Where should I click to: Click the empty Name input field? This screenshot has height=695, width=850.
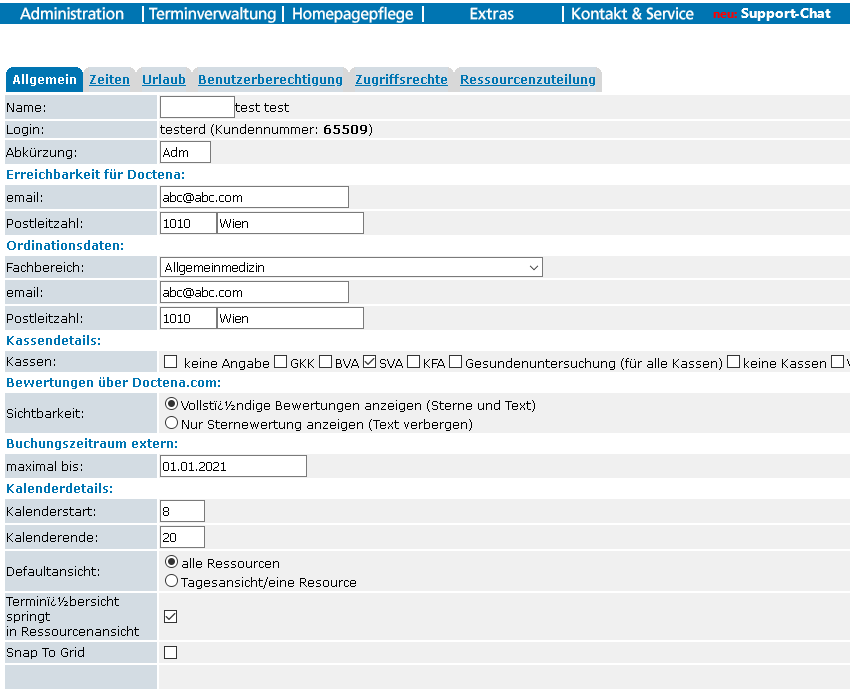coord(197,107)
